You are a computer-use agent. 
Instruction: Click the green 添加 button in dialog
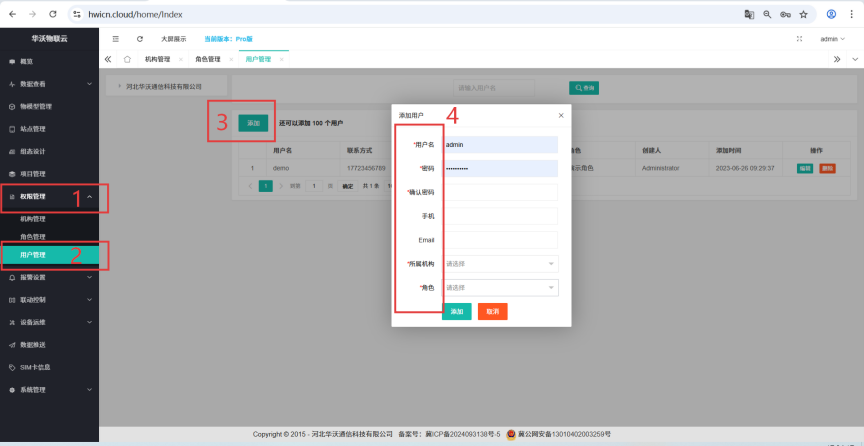coord(456,312)
